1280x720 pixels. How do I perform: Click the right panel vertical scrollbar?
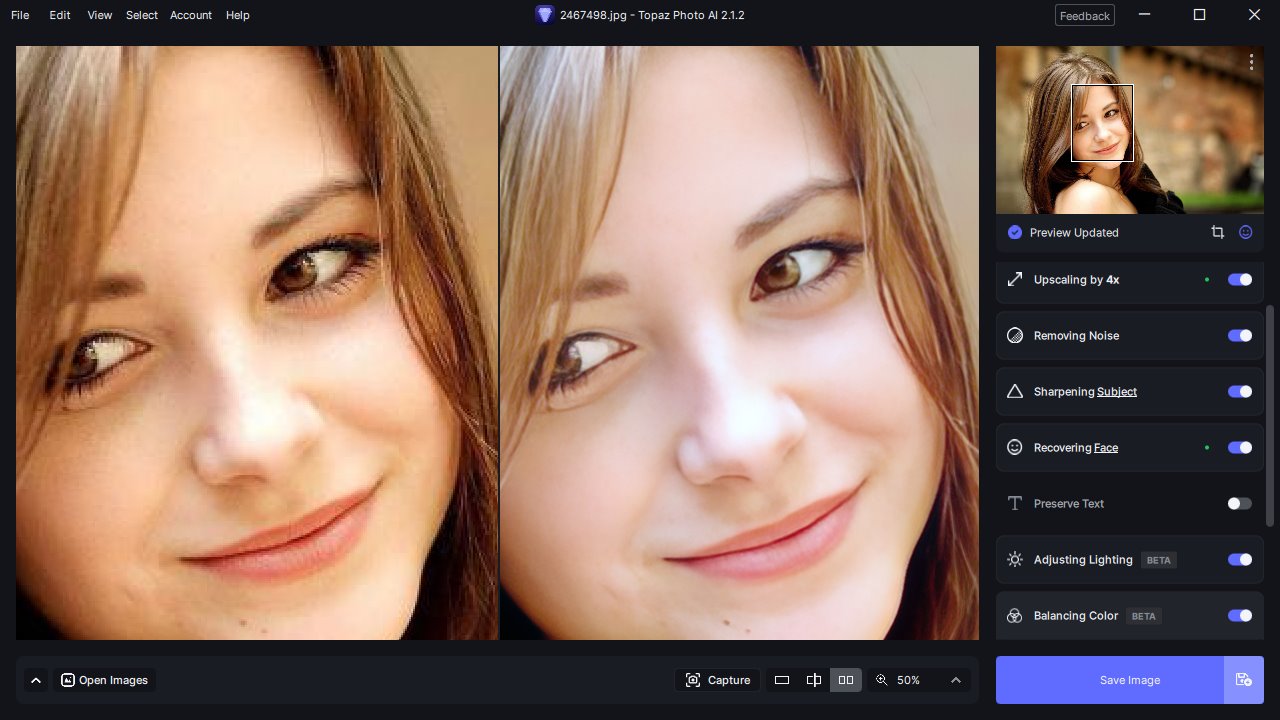(1271, 415)
